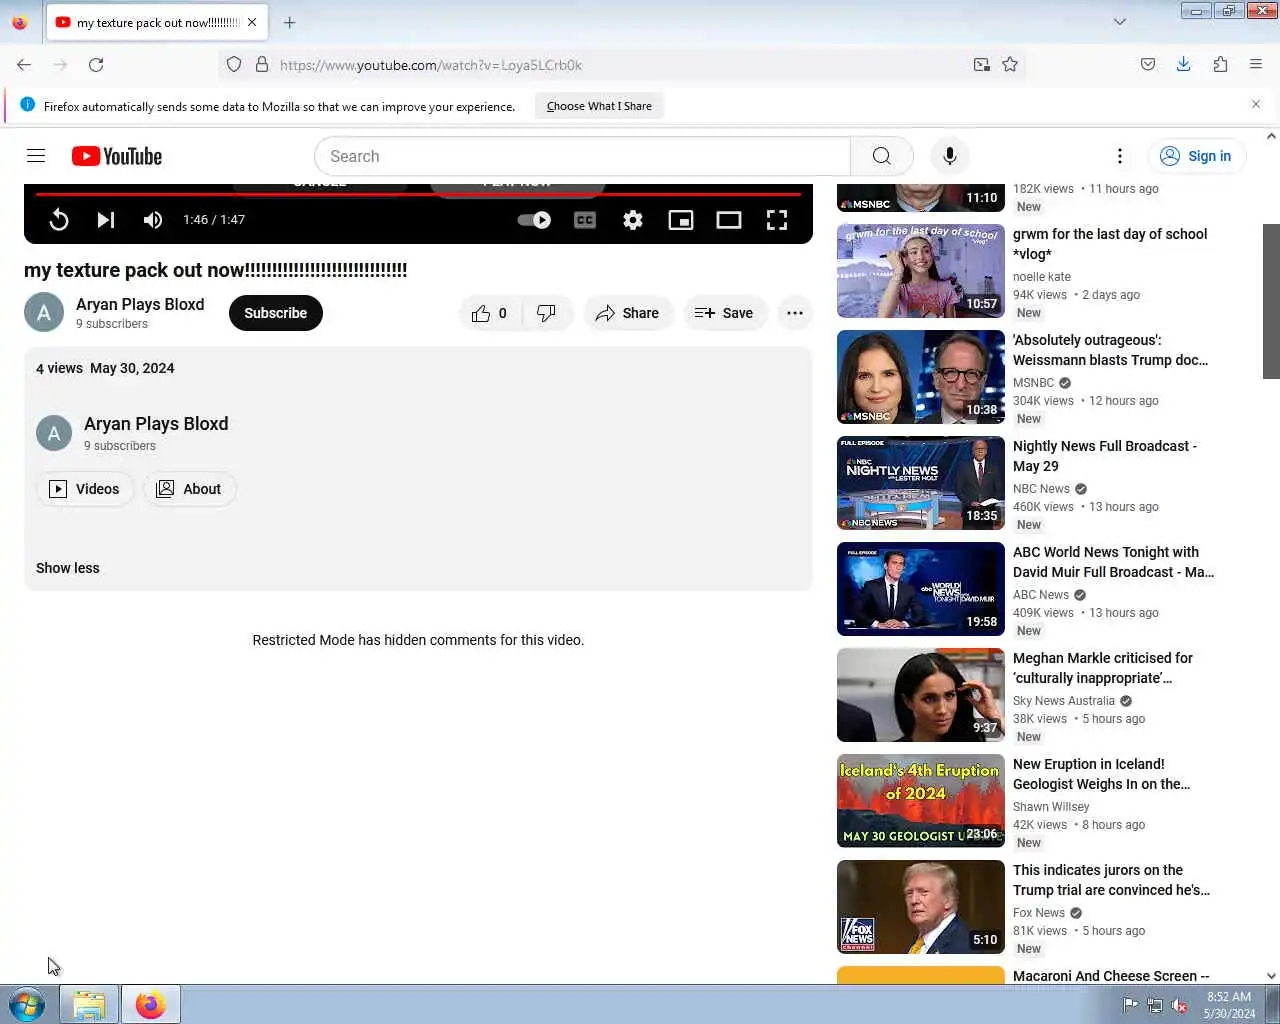The image size is (1280, 1024).
Task: Open the extensions puzzle icon
Action: (x=1220, y=65)
